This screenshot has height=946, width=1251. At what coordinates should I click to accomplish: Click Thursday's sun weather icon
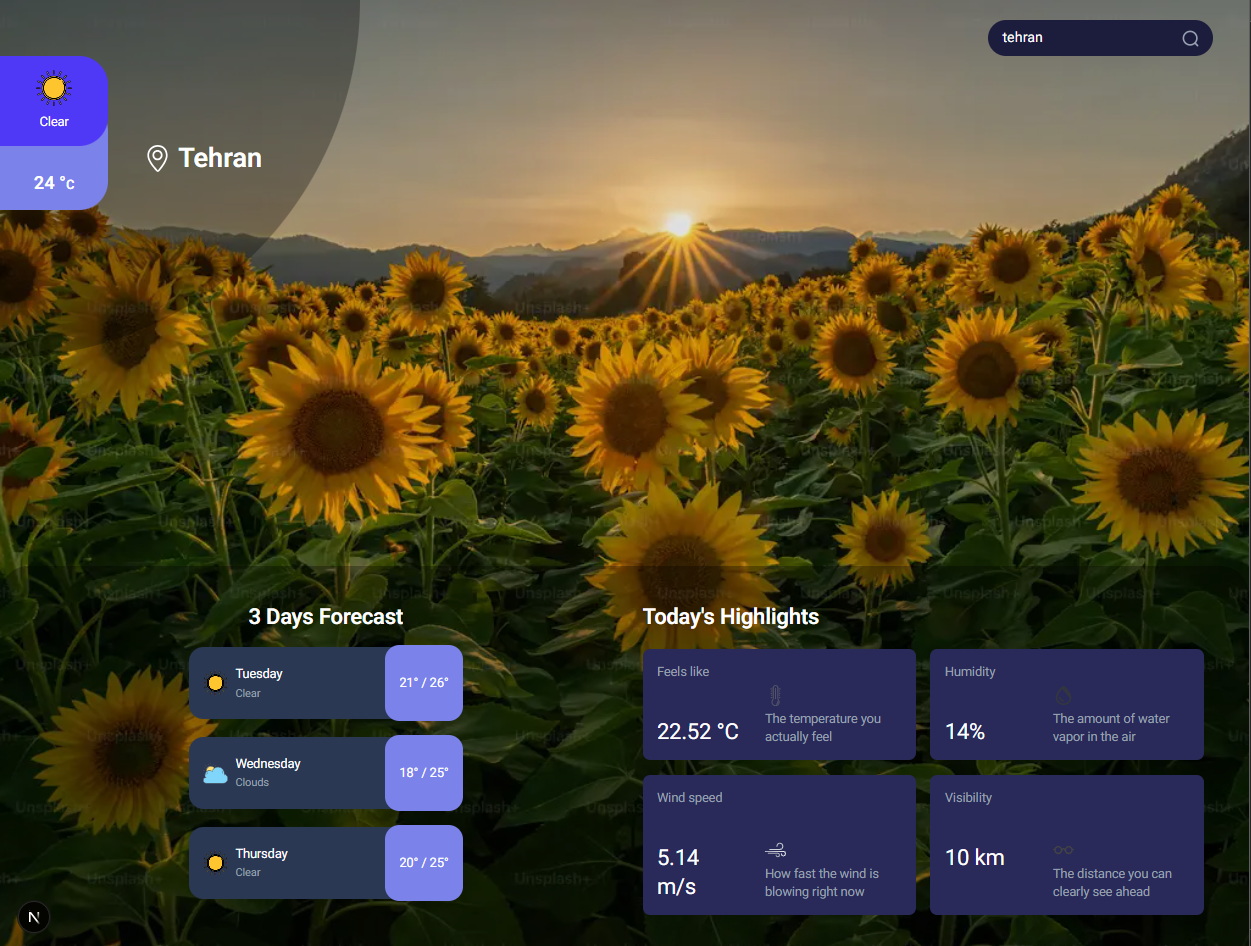(215, 862)
